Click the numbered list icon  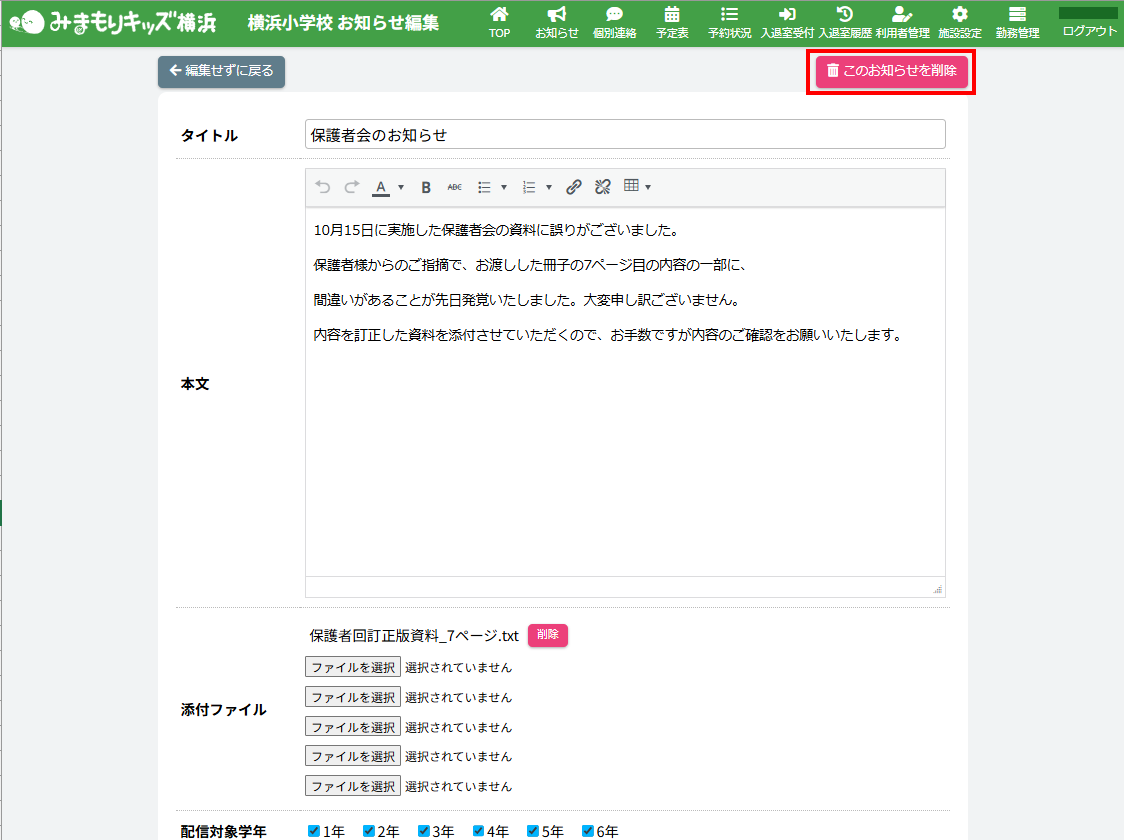[x=530, y=187]
